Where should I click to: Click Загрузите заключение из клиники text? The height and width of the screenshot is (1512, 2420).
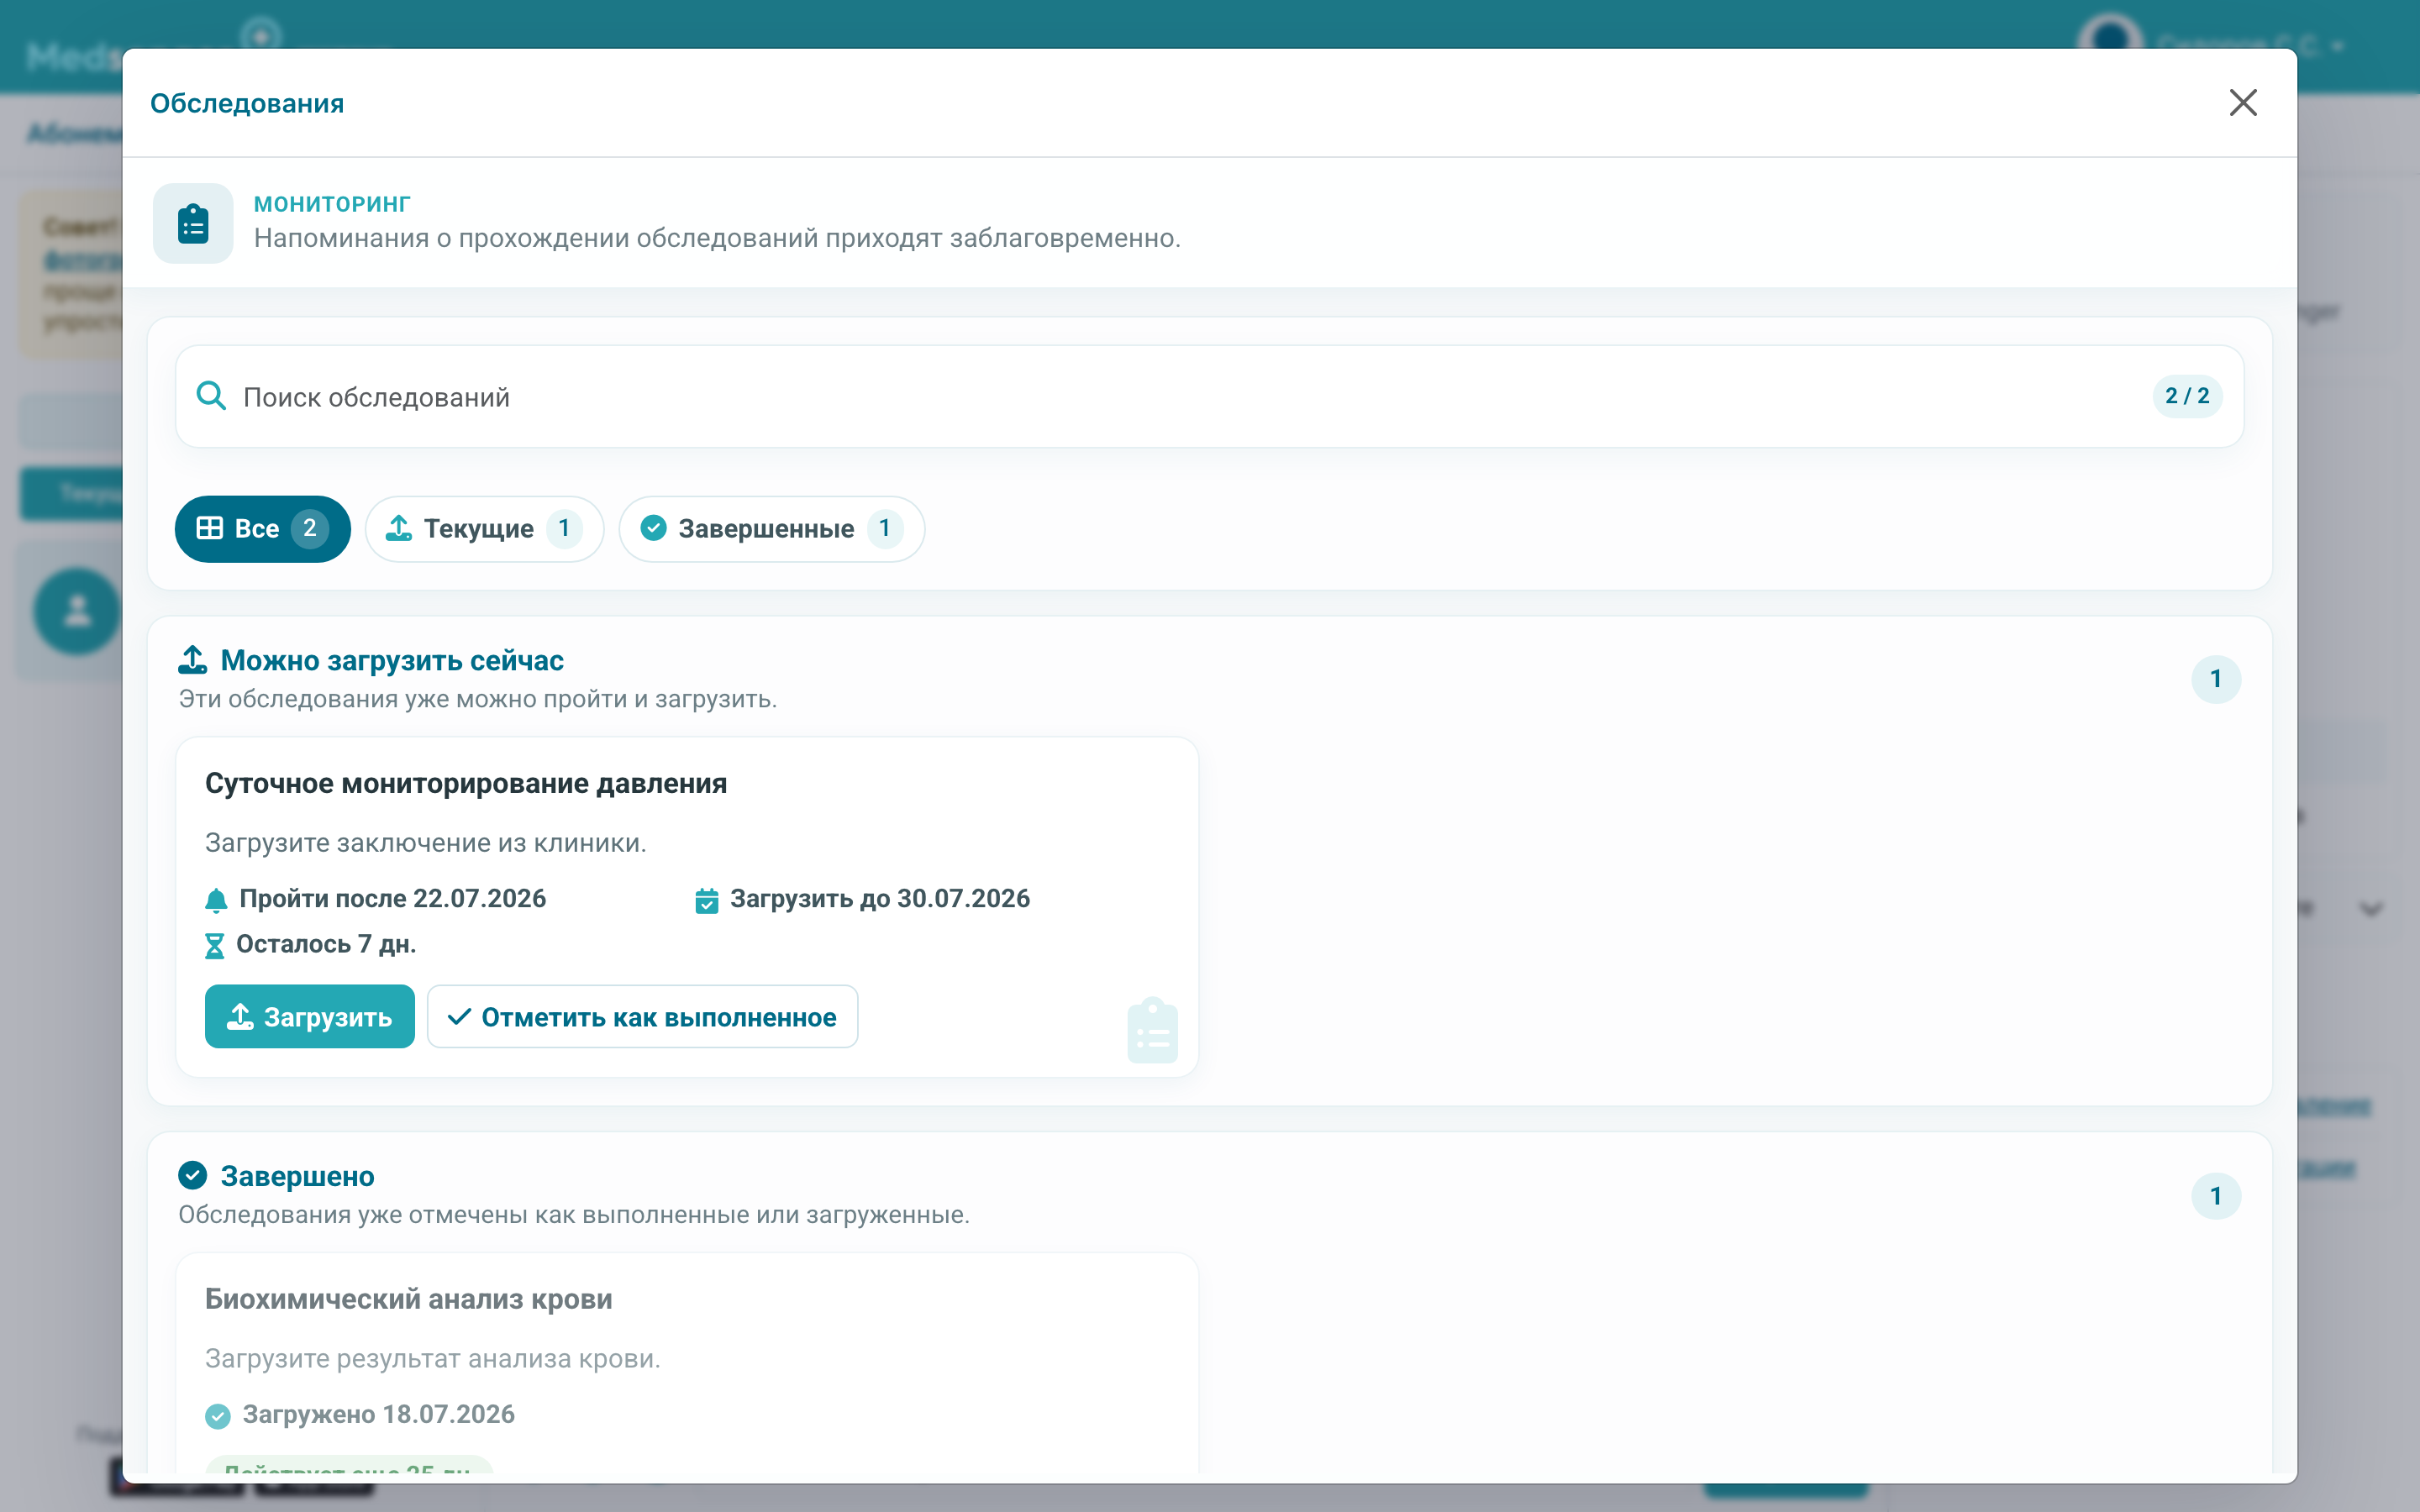point(425,843)
